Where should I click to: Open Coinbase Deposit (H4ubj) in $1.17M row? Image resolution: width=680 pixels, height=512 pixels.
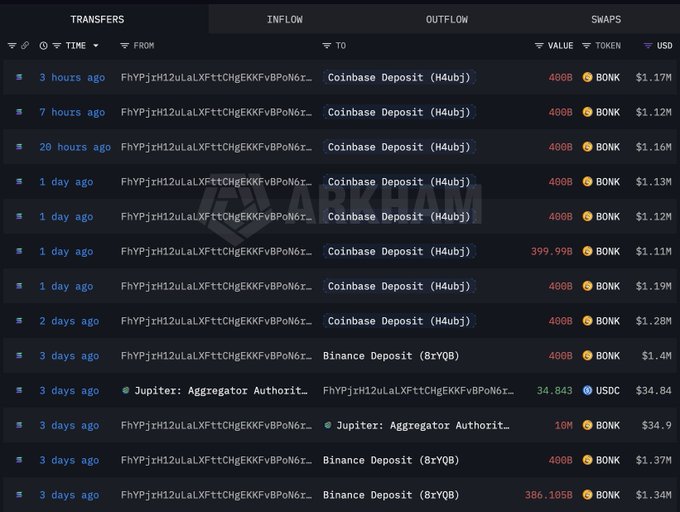pos(399,78)
